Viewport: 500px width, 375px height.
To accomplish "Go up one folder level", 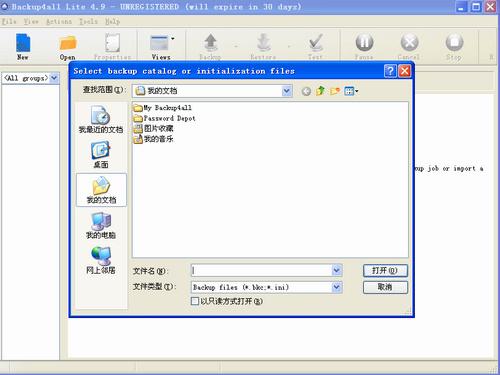I will click(320, 91).
